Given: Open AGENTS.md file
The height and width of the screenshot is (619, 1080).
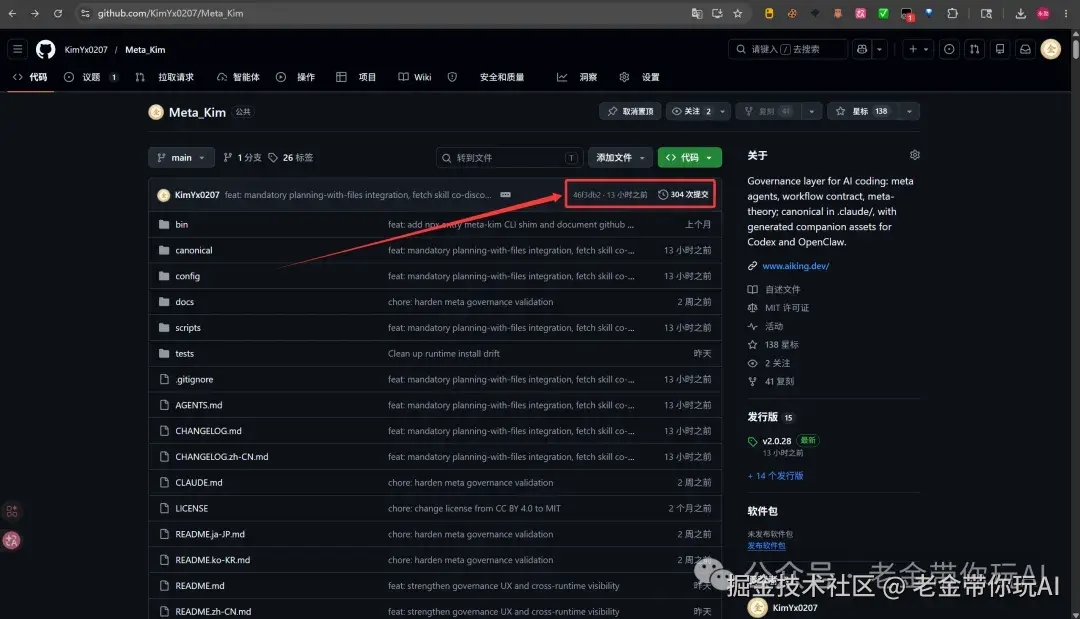Looking at the screenshot, I should (x=198, y=406).
